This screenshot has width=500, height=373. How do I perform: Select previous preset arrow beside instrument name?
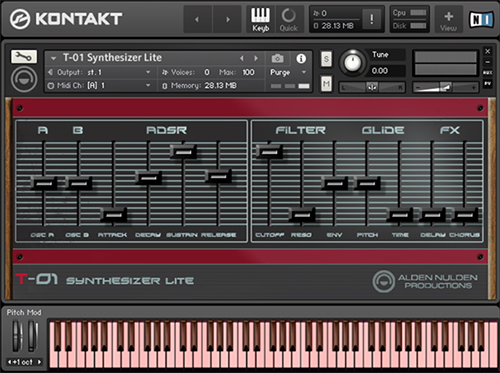pos(242,58)
